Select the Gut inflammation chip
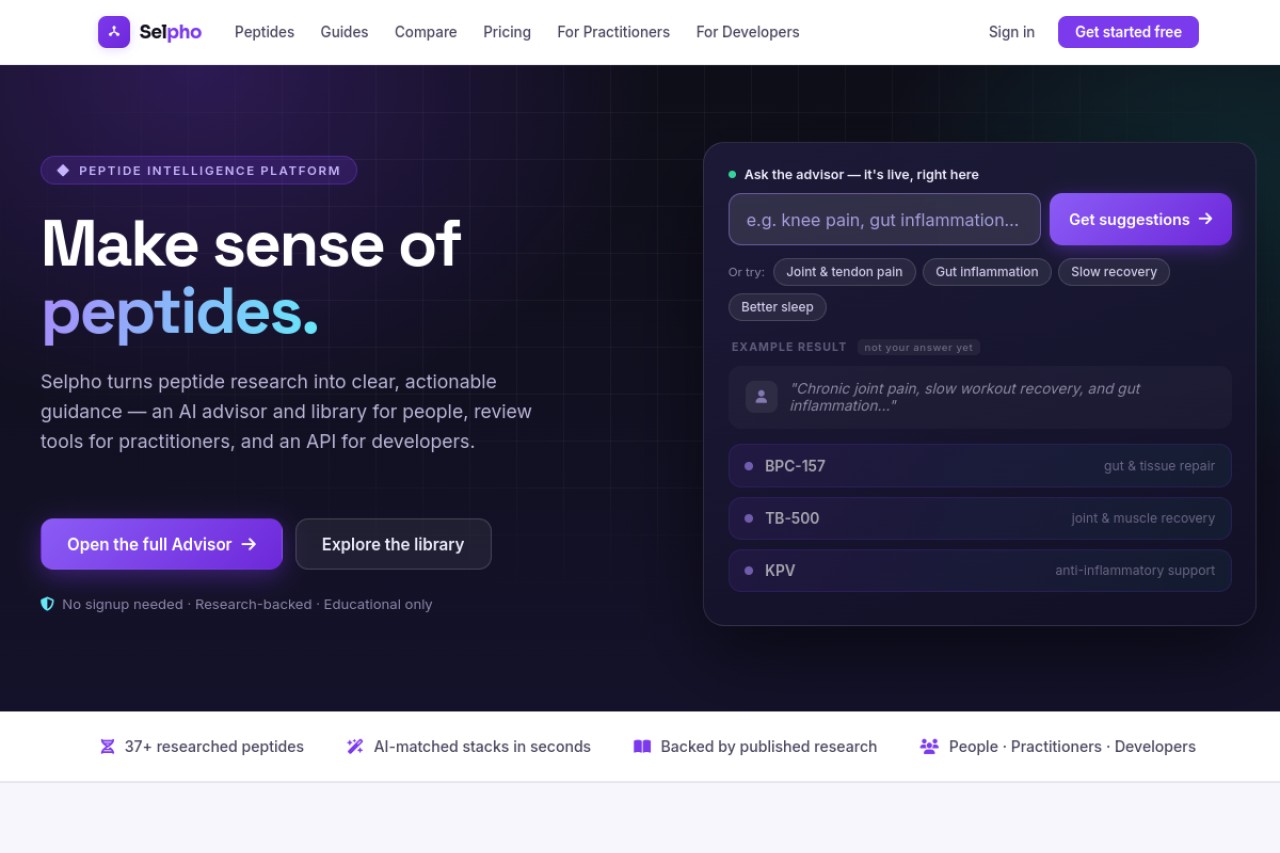 pyautogui.click(x=987, y=272)
